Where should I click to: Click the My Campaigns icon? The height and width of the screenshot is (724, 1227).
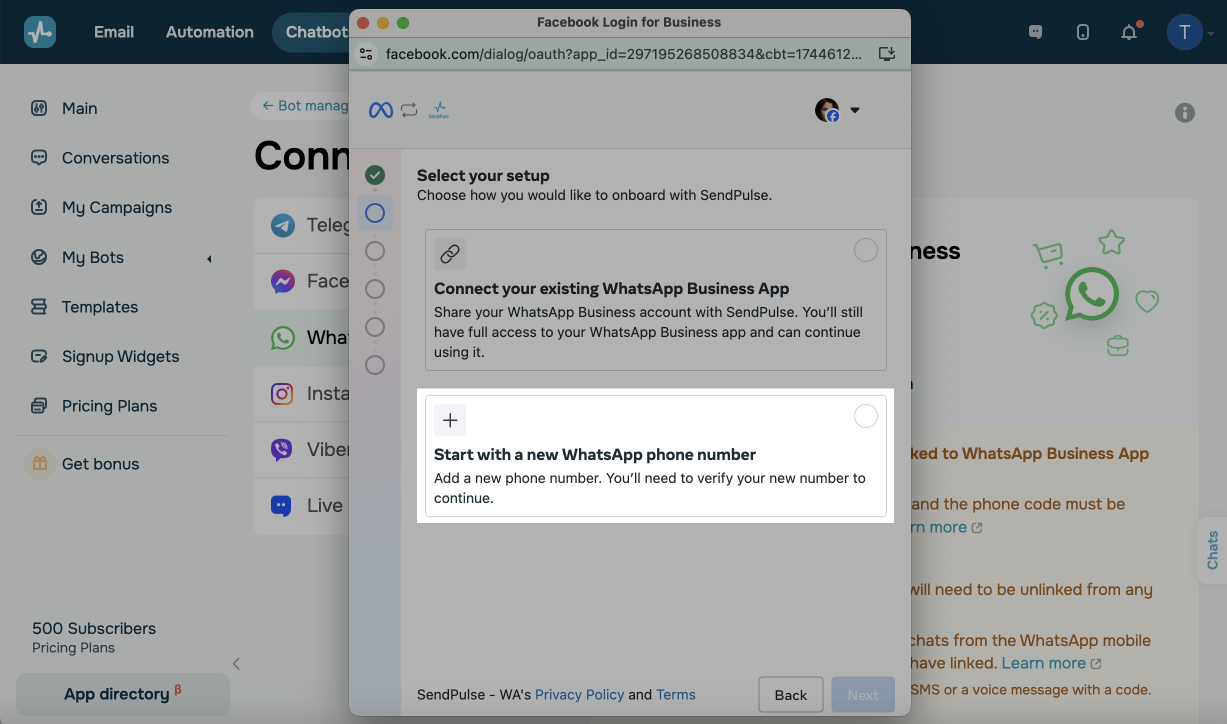[x=39, y=207]
